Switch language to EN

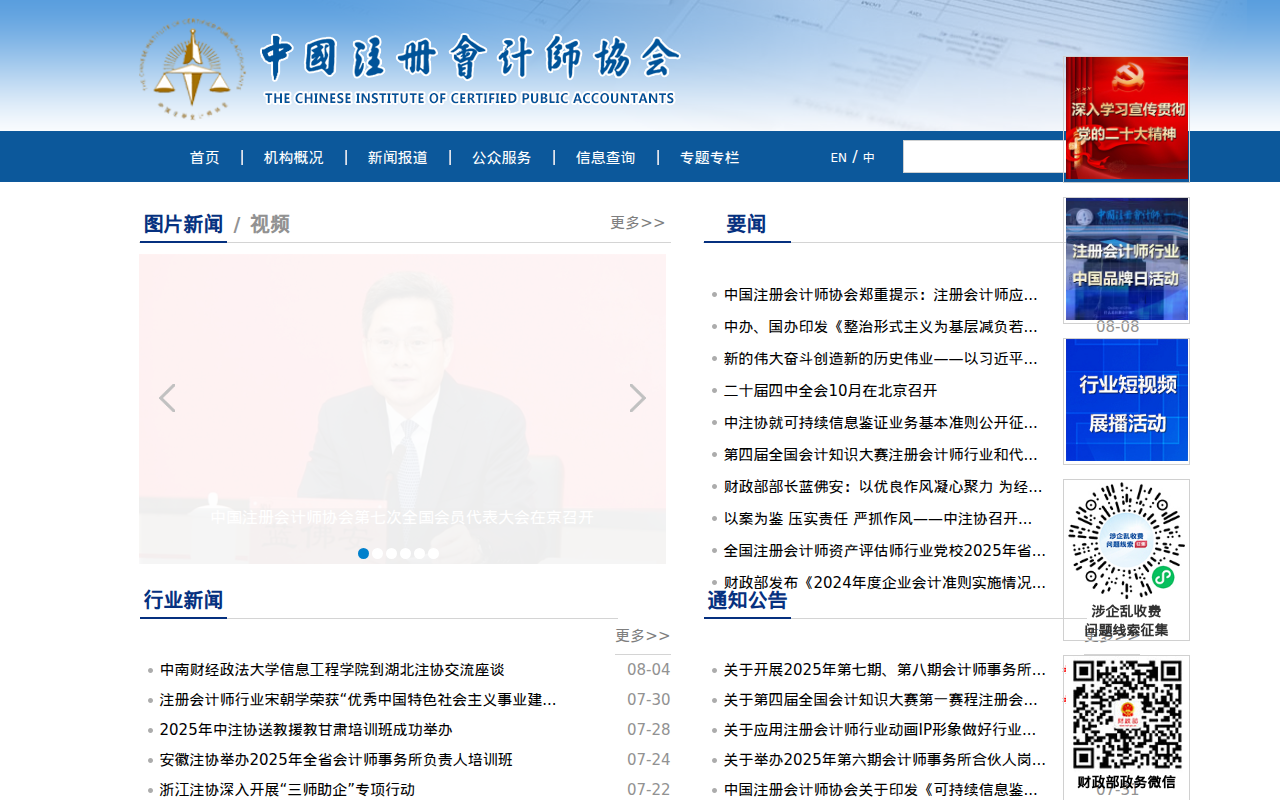pos(839,157)
